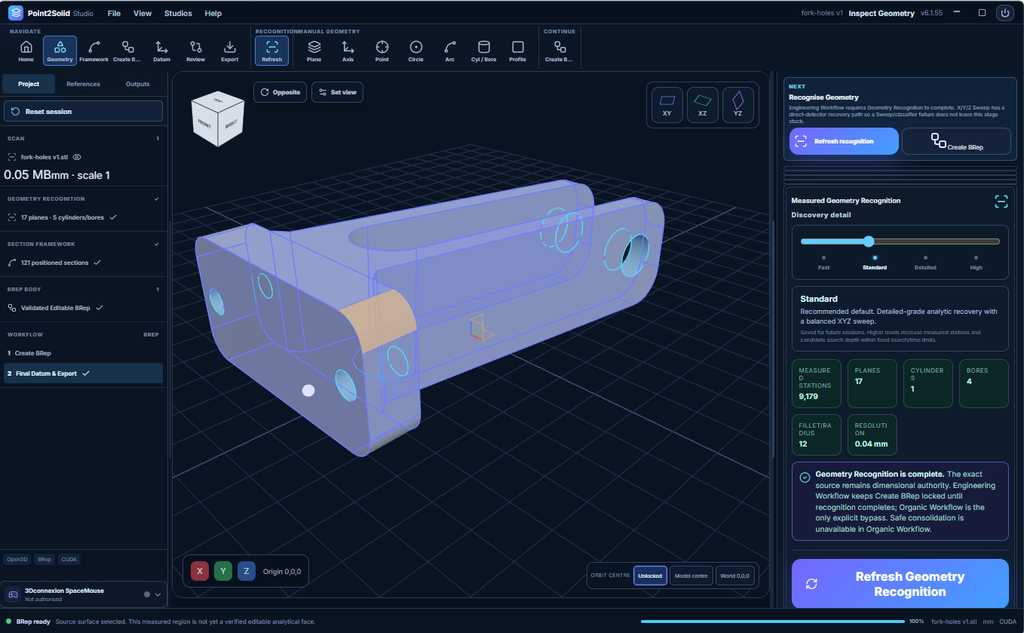Click the Reset session button
Image resolution: width=1024 pixels, height=633 pixels.
tap(83, 112)
